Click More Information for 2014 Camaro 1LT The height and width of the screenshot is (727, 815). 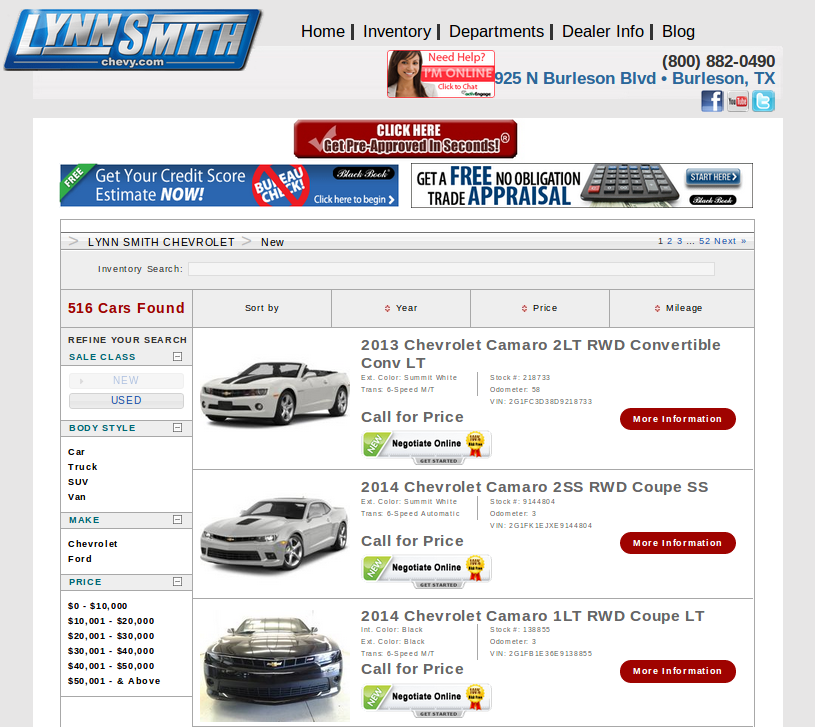[x=677, y=671]
